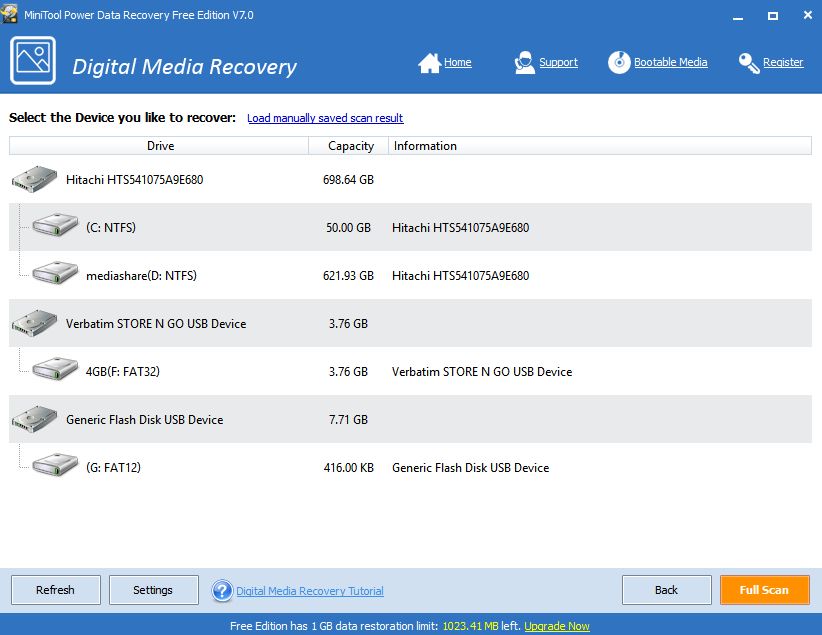Click the Hitachi HTS541075A9E680 disk drive icon
822x635 pixels.
tap(35, 180)
